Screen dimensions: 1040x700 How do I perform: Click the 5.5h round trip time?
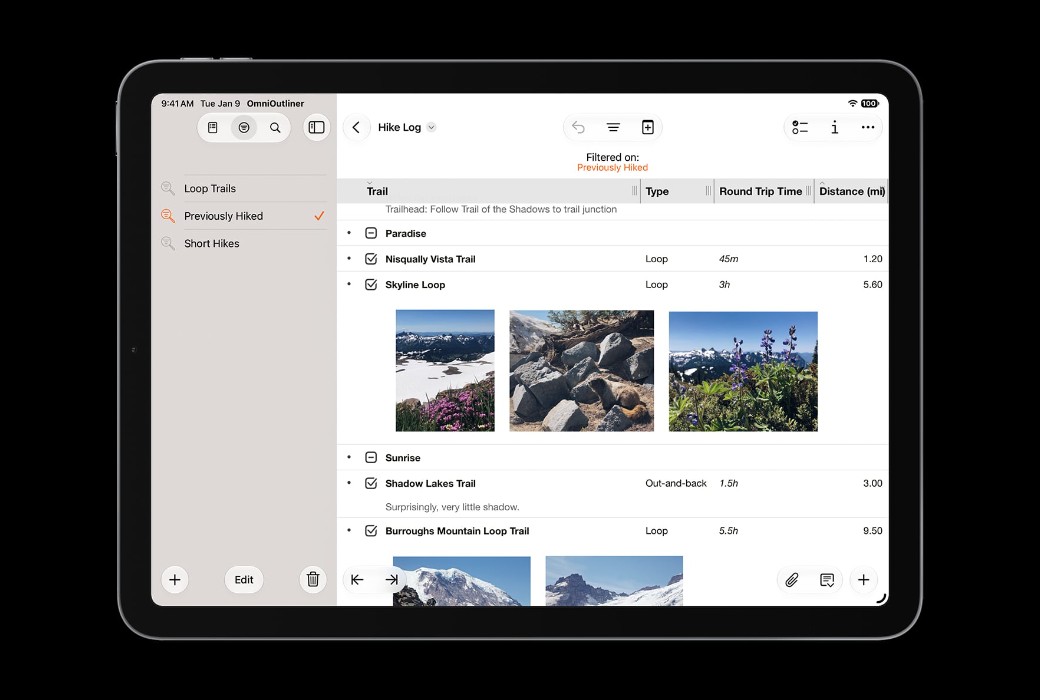point(728,531)
